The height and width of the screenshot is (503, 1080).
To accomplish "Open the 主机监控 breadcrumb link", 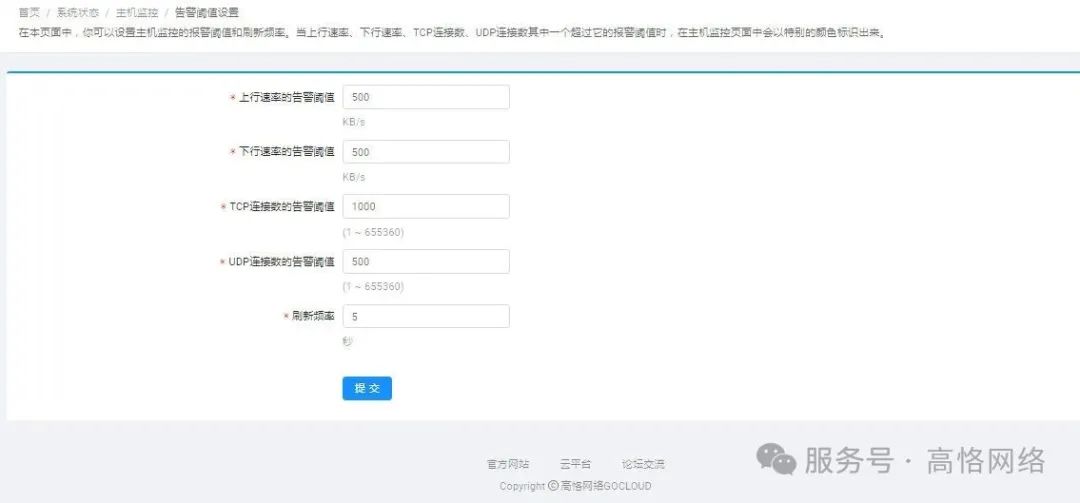I will (x=137, y=12).
